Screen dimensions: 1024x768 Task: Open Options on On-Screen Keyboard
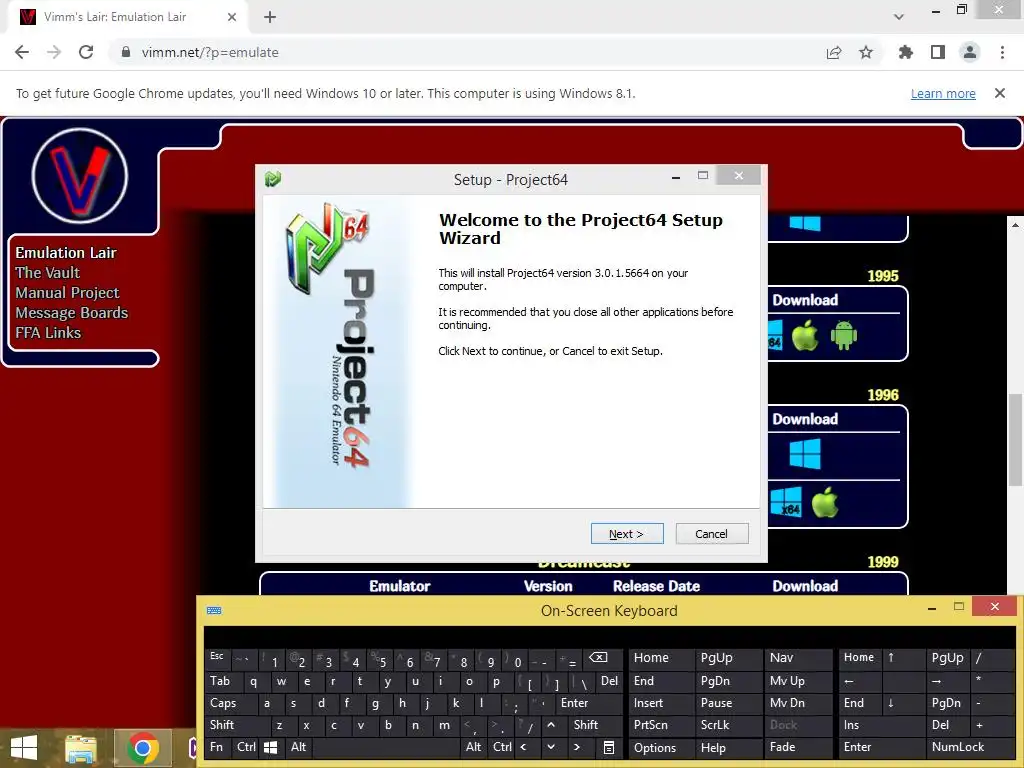click(x=661, y=747)
